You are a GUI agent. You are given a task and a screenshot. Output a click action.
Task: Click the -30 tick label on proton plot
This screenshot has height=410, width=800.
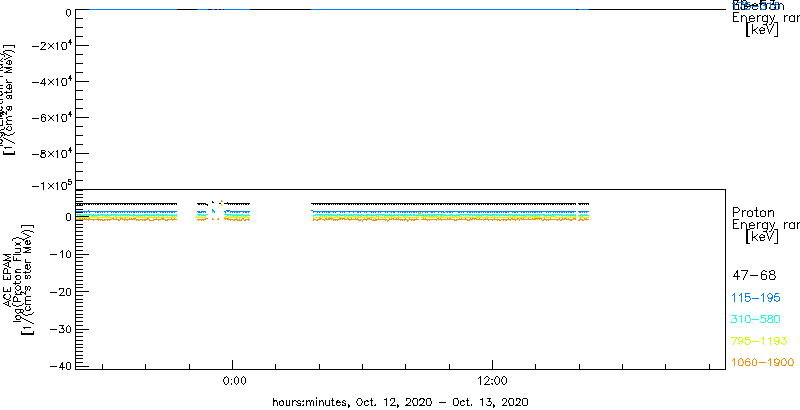(60, 329)
